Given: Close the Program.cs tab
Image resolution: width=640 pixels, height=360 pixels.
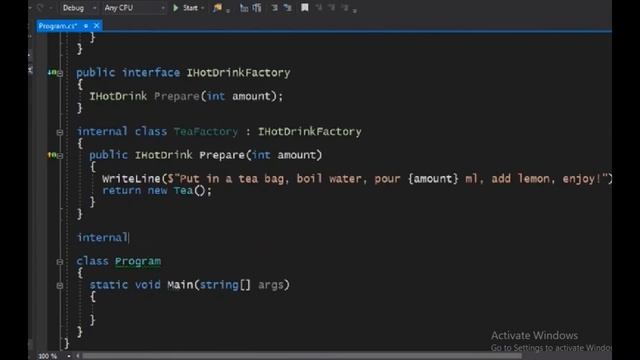Looking at the screenshot, I should pos(96,26).
